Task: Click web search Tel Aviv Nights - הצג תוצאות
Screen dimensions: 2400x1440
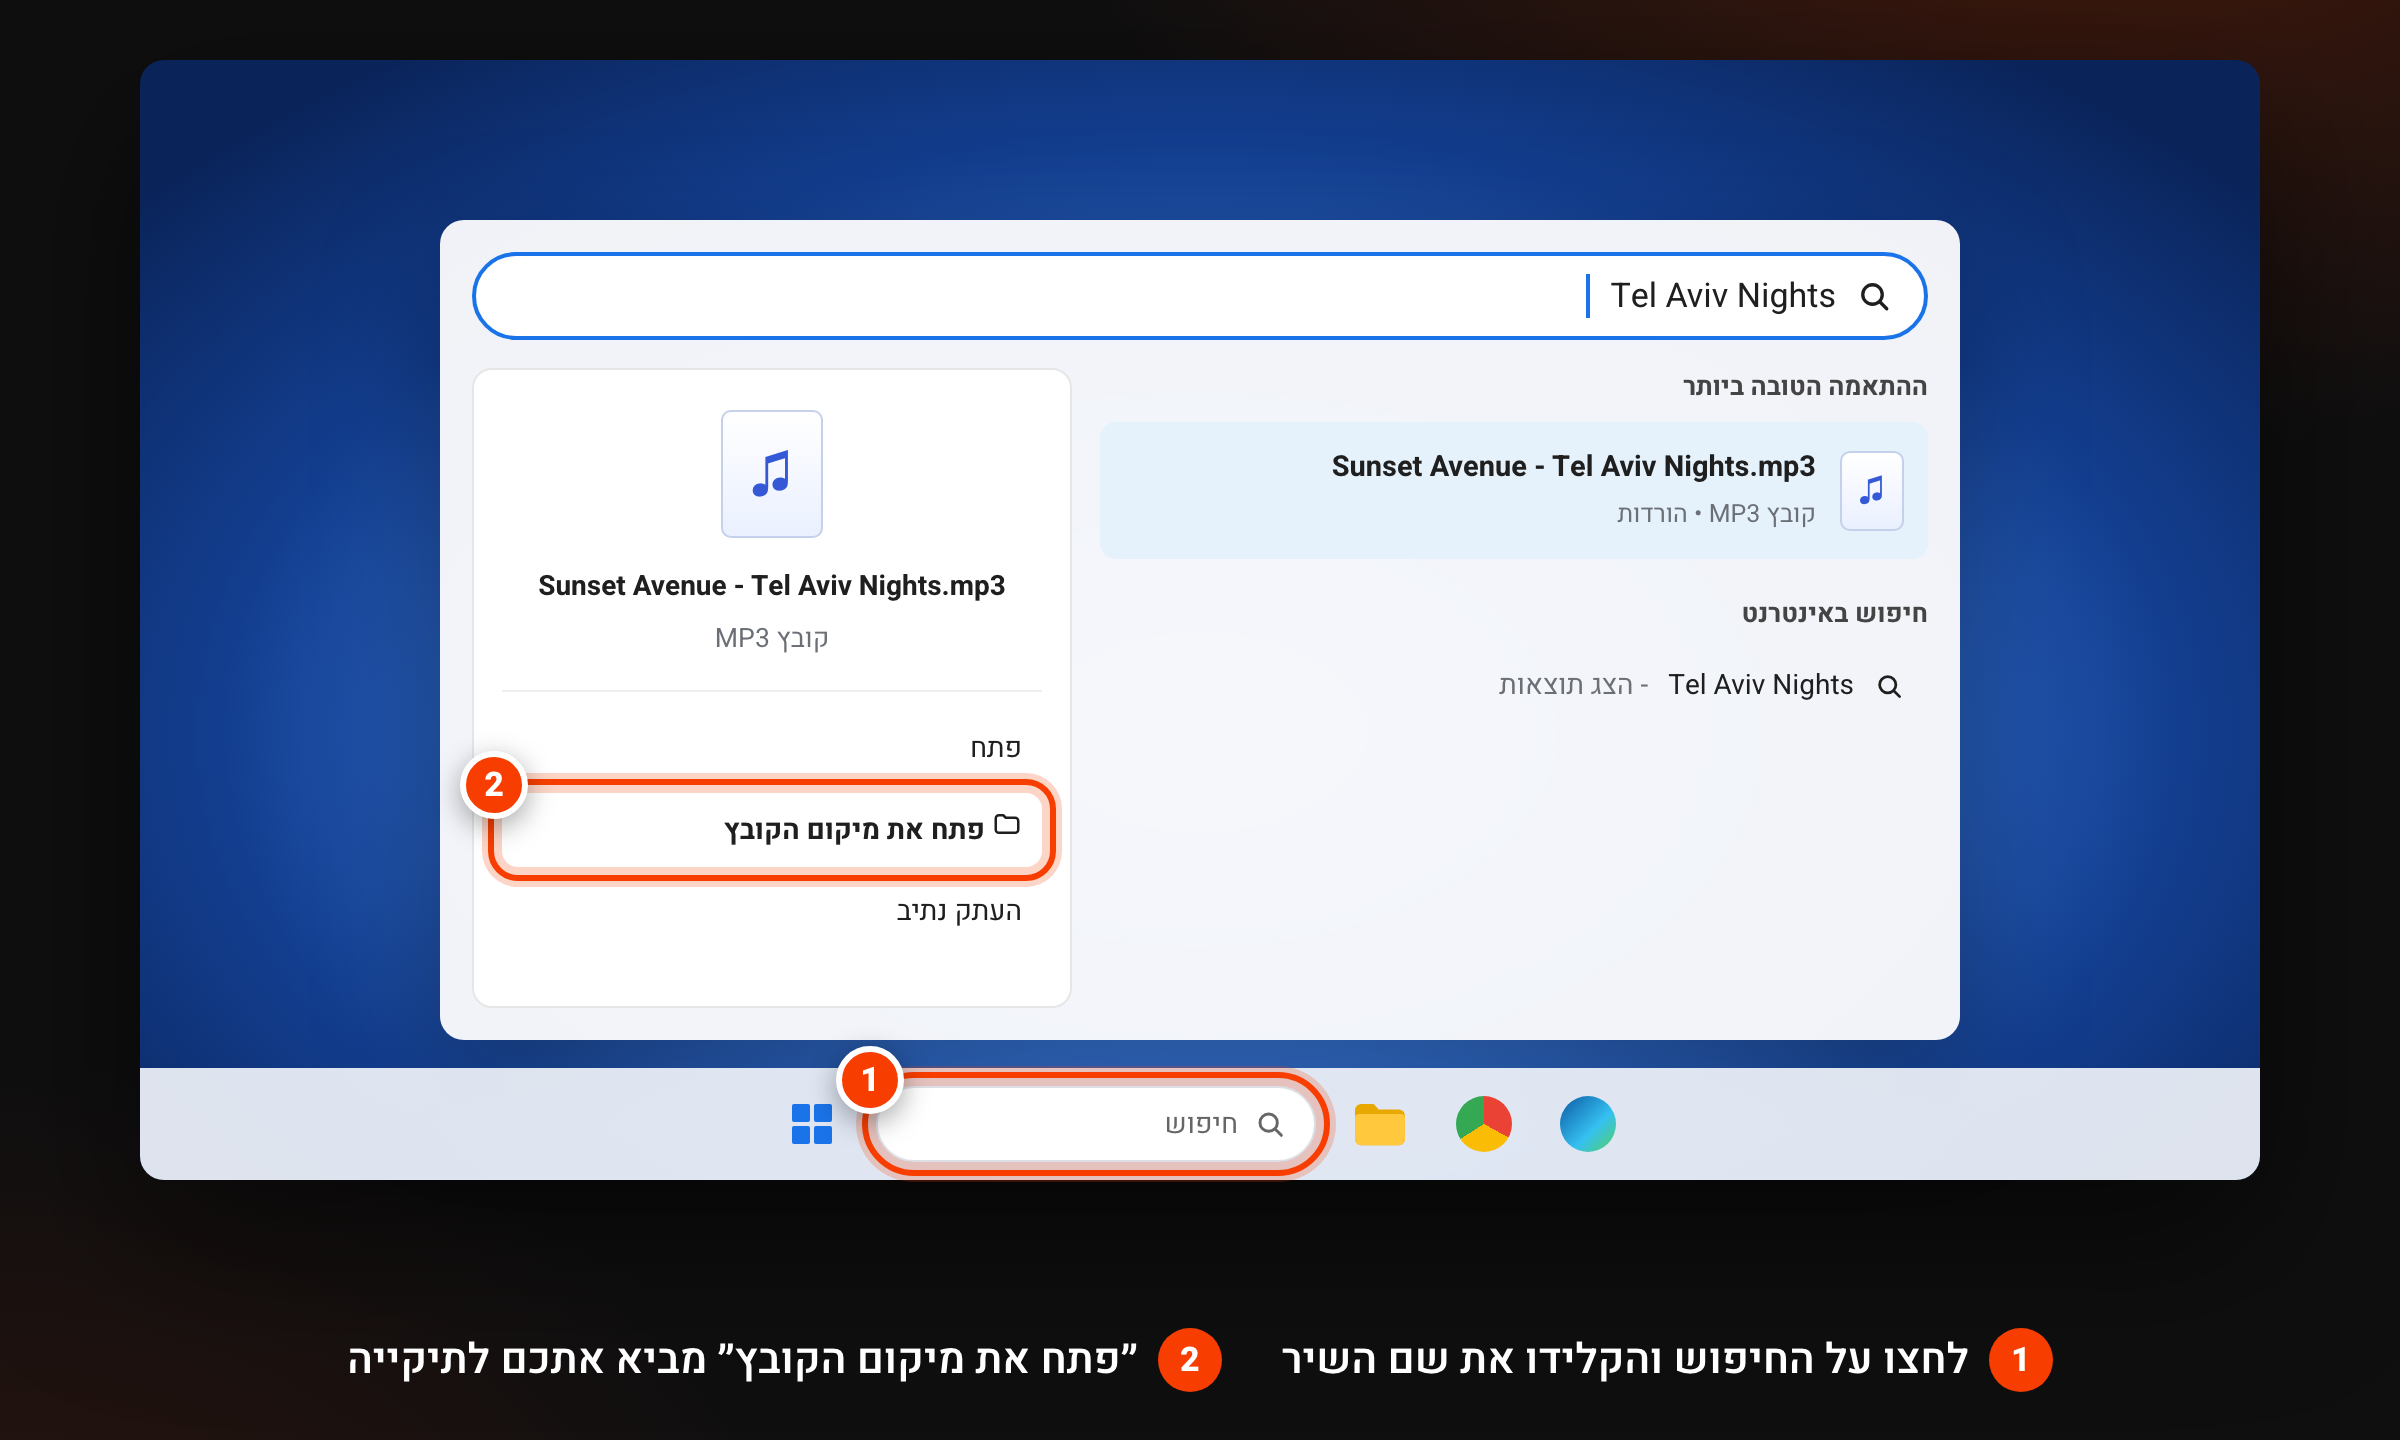Action: coord(1513,685)
